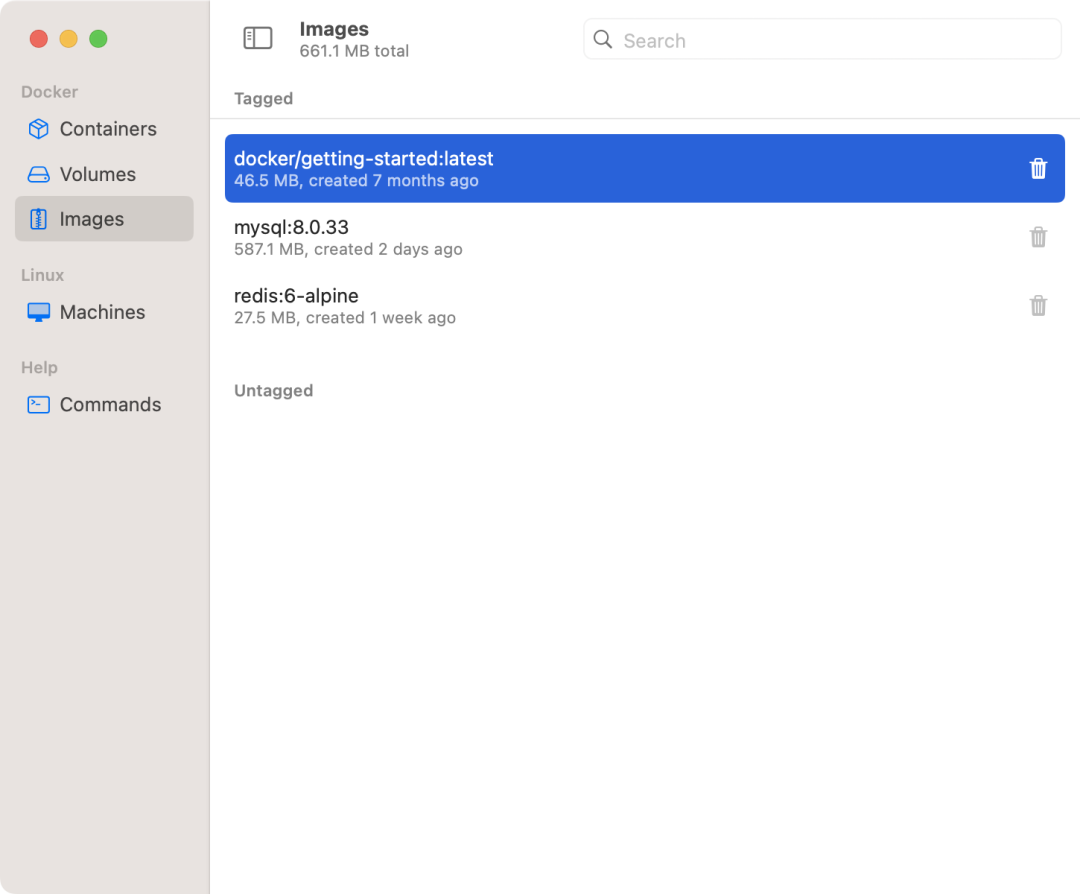Click the search magnifier icon

click(603, 39)
